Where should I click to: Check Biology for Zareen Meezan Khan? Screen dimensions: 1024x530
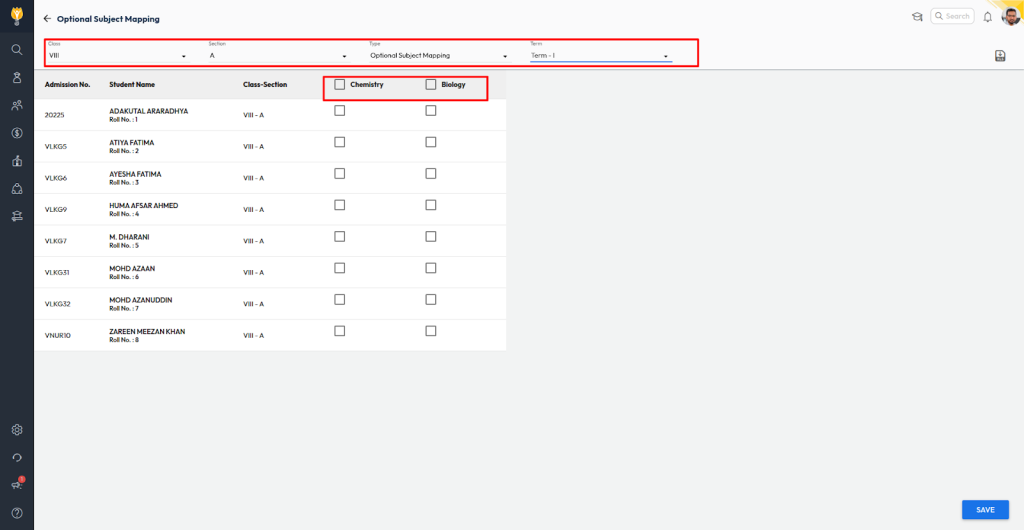pyautogui.click(x=431, y=331)
